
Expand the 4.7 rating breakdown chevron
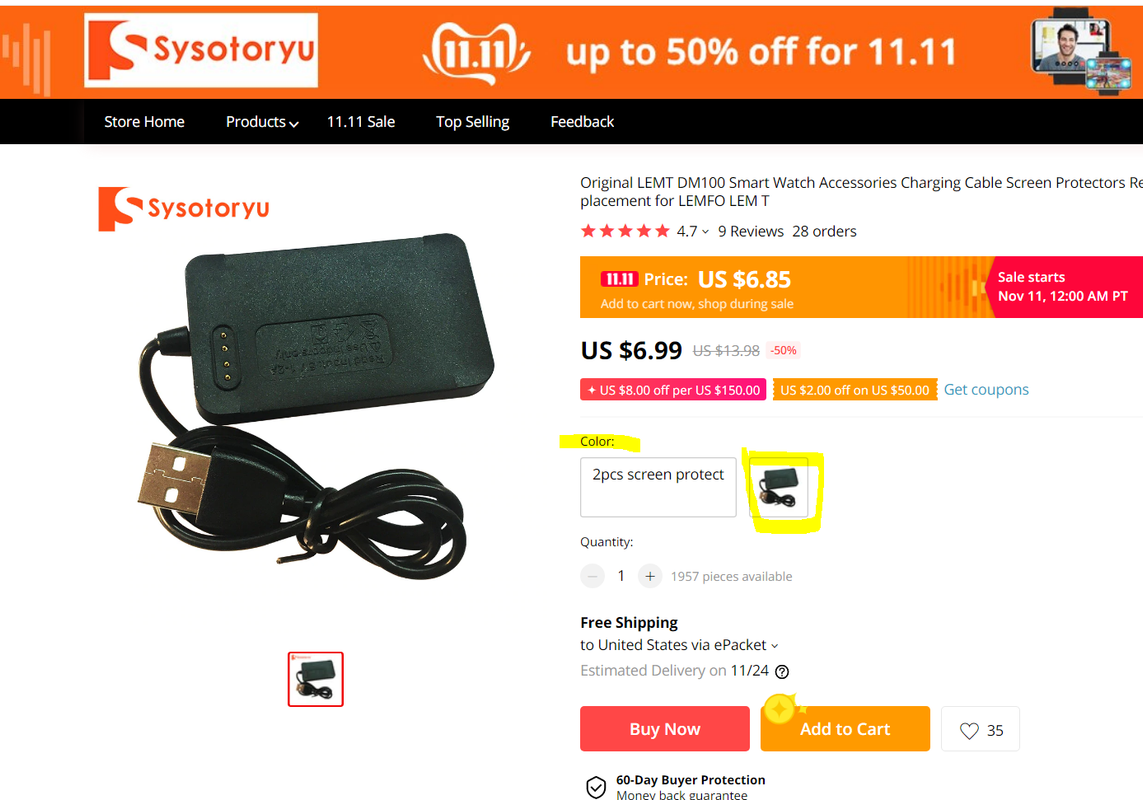705,232
